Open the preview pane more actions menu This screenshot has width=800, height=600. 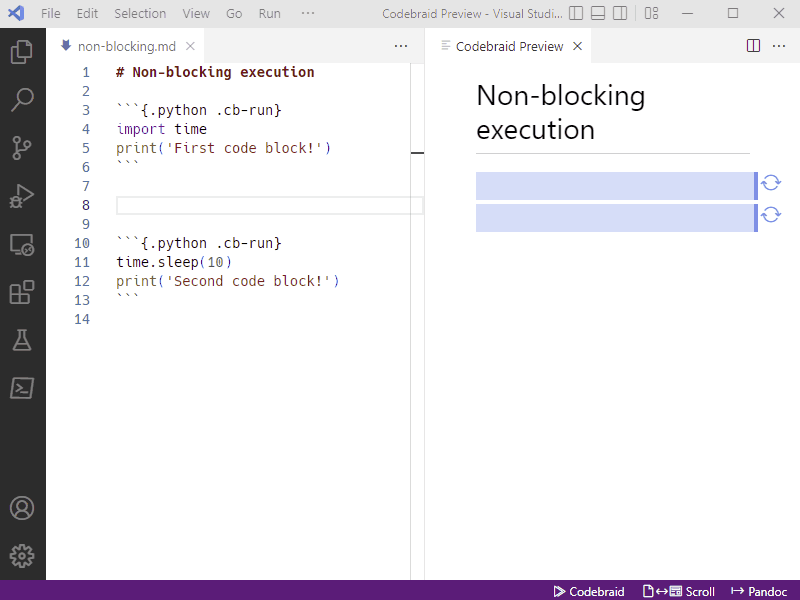click(779, 46)
